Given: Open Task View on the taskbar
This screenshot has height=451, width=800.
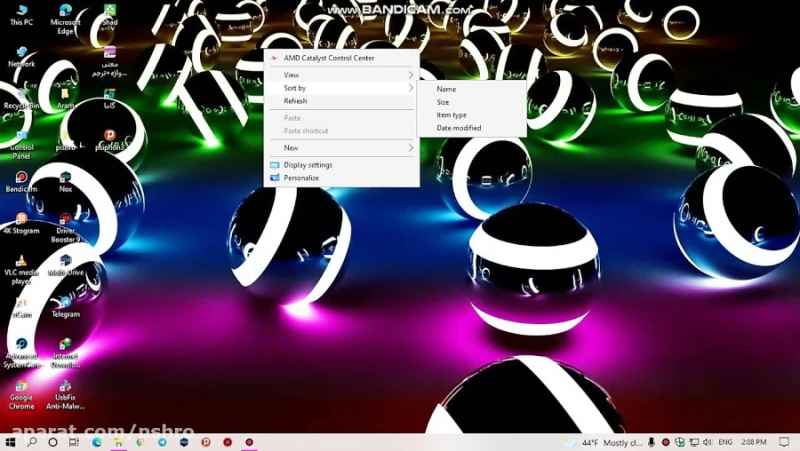Looking at the screenshot, I should pyautogui.click(x=74, y=442).
